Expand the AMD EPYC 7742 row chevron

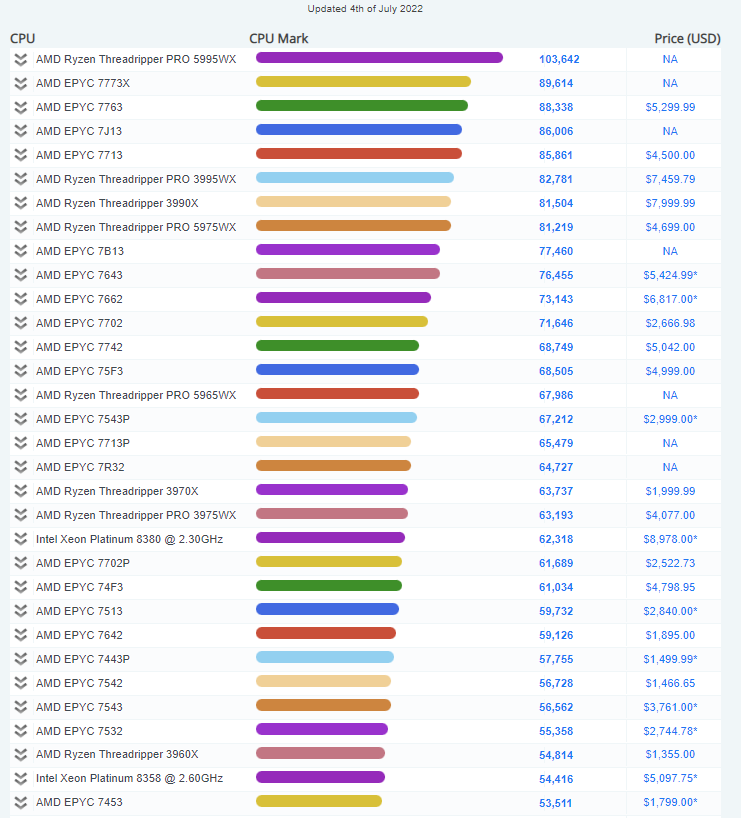21,347
